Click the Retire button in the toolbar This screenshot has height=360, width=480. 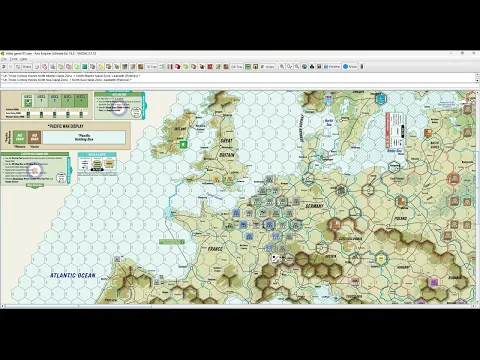pos(27,67)
